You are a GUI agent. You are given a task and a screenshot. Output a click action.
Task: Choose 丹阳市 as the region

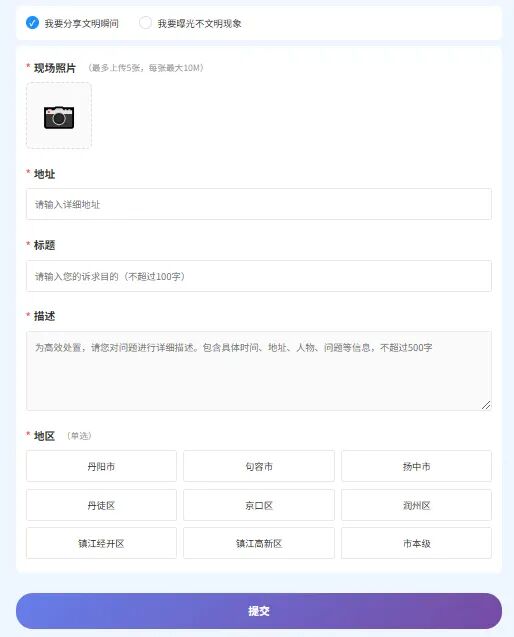[x=101, y=466]
